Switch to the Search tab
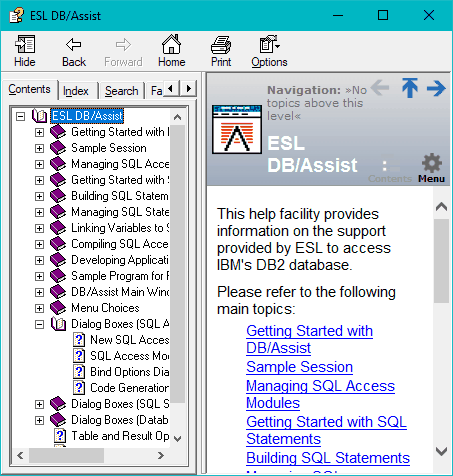 121,91
